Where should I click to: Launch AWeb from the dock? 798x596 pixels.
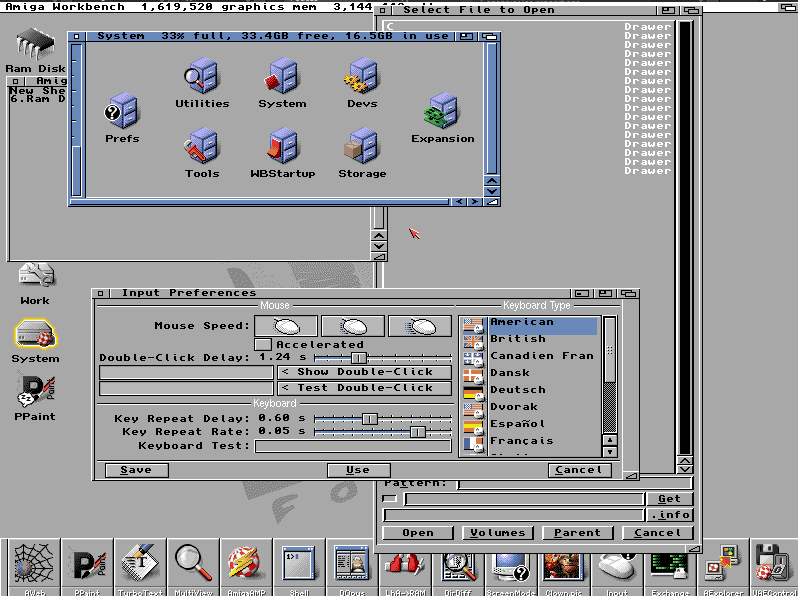pyautogui.click(x=34, y=565)
